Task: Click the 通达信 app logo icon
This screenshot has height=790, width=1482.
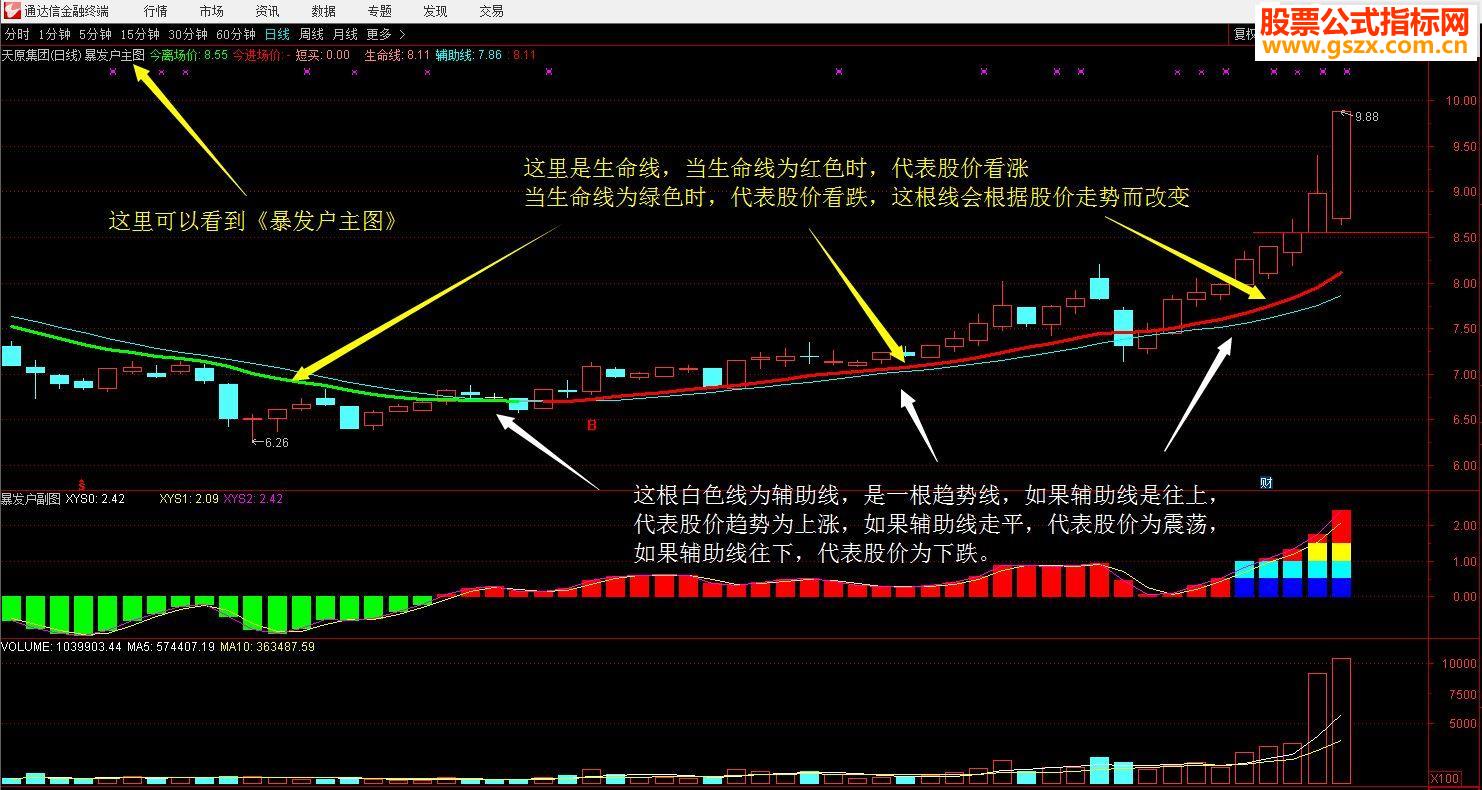Action: (x=10, y=11)
